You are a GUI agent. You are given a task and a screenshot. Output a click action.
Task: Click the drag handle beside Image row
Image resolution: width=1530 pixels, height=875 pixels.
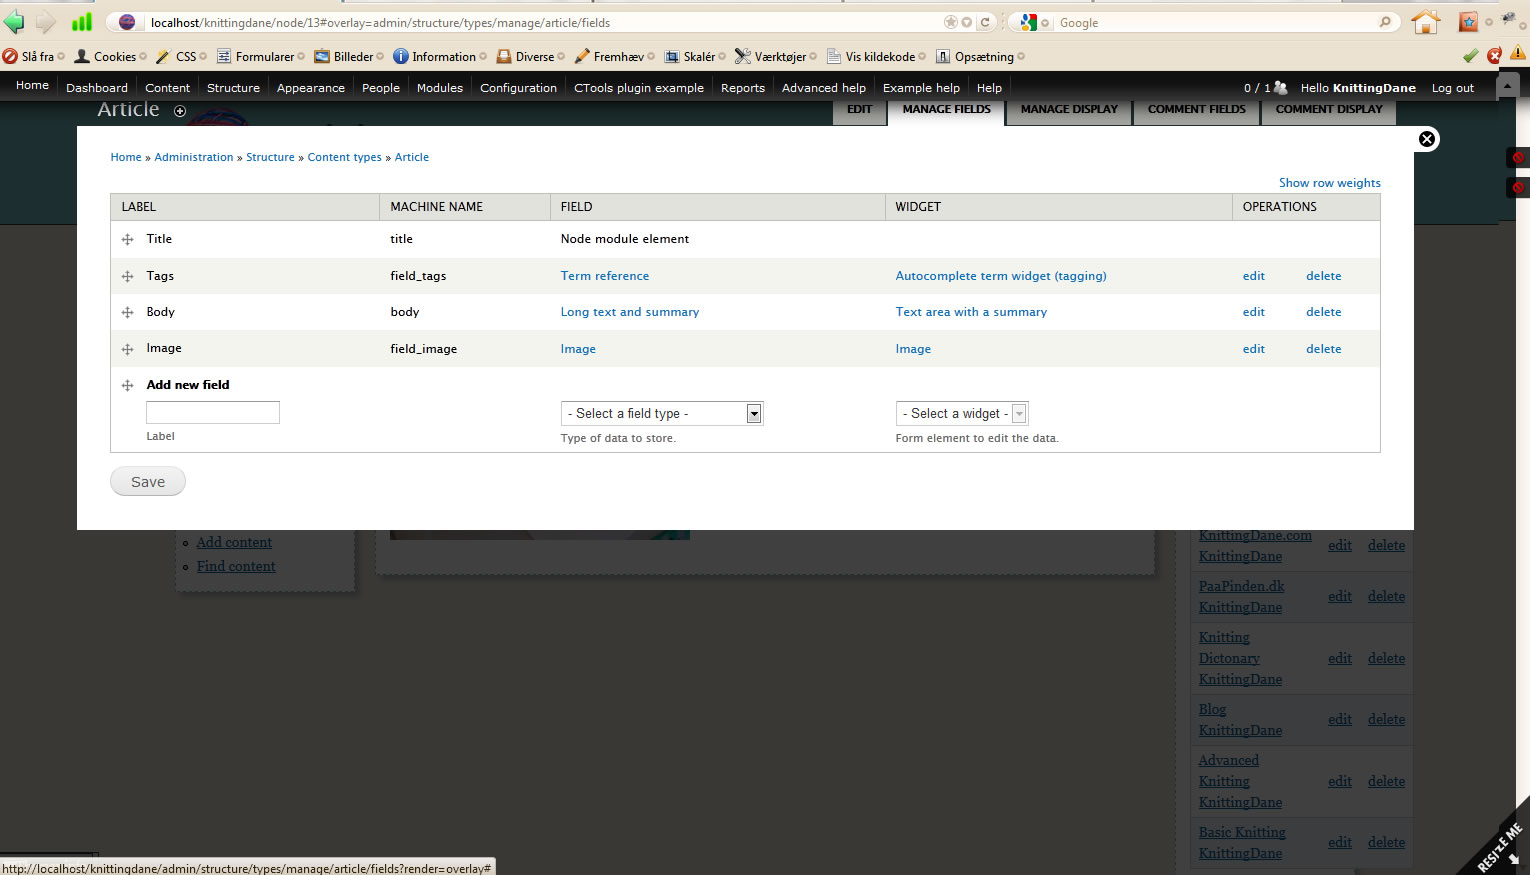click(x=127, y=349)
